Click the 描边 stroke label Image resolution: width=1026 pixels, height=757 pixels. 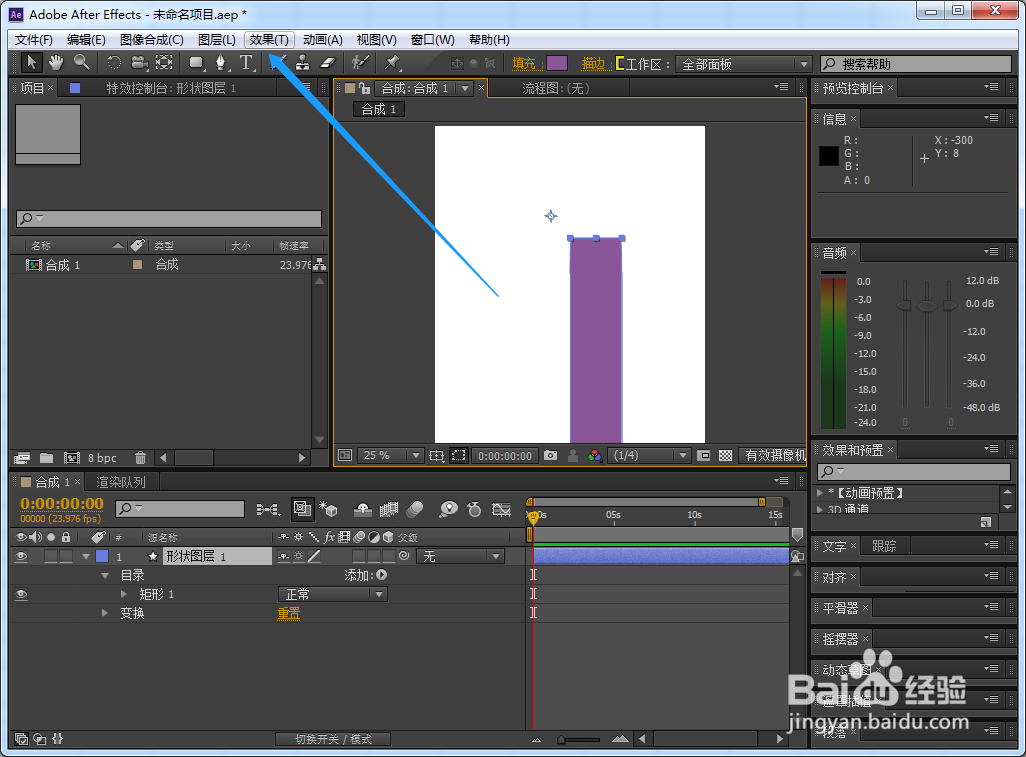(x=593, y=63)
